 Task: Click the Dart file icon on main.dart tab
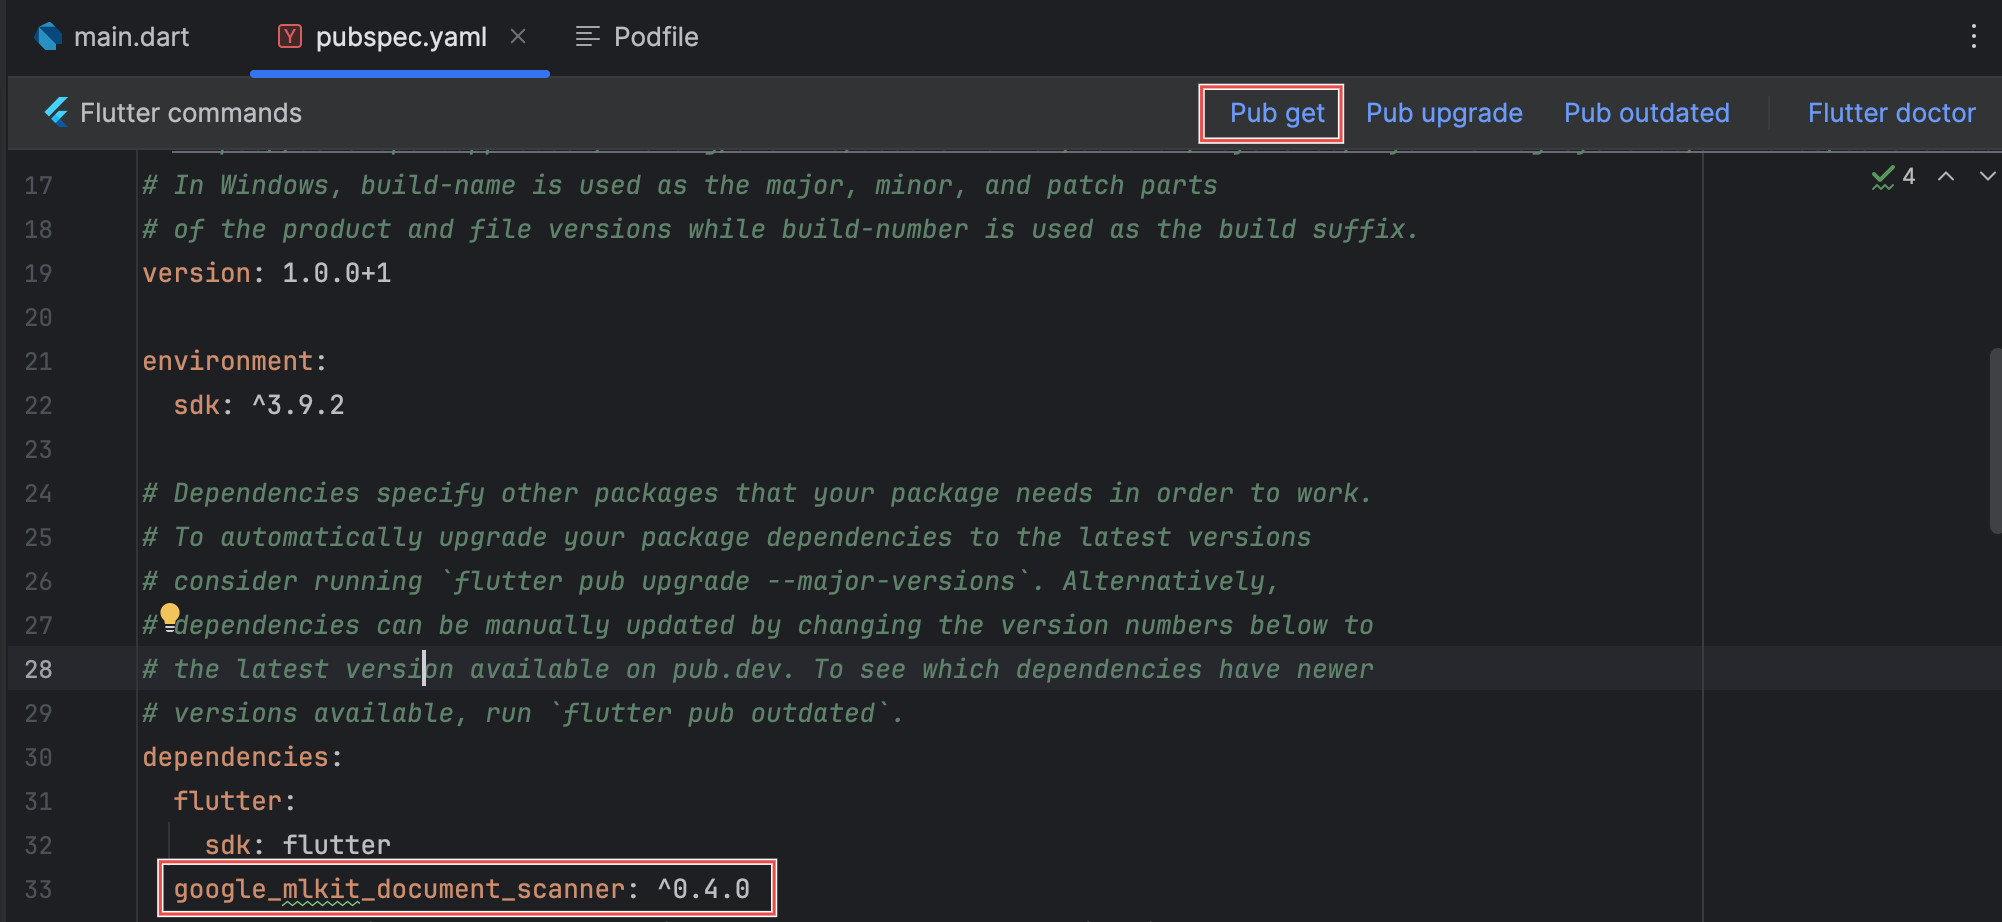[x=48, y=37]
